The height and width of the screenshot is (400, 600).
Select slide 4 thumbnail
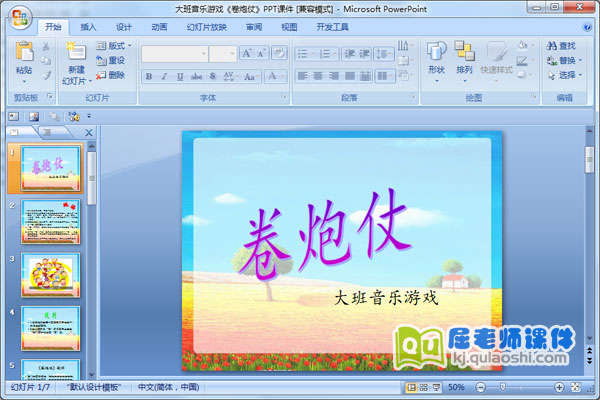click(51, 328)
